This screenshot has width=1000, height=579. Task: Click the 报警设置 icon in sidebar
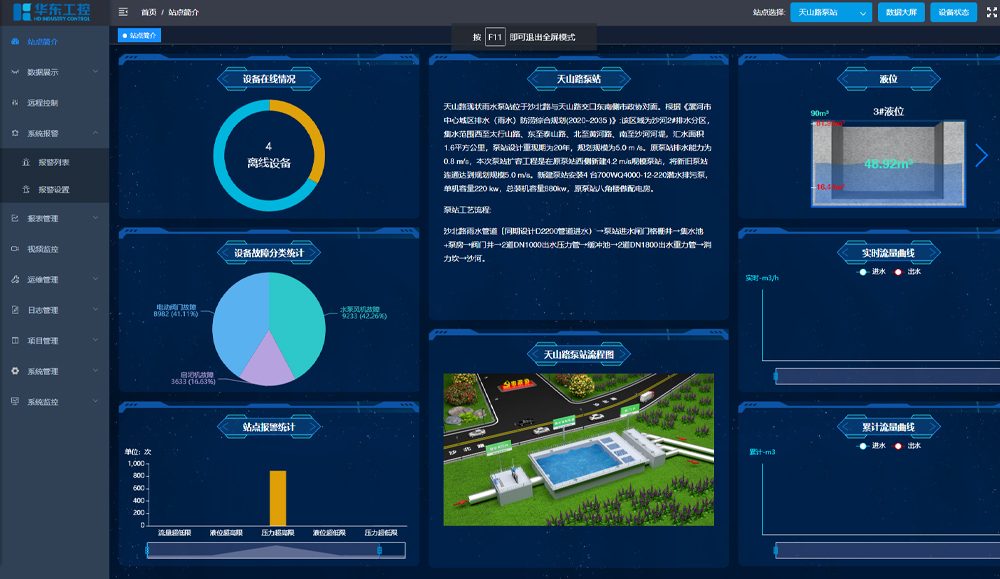(x=27, y=189)
